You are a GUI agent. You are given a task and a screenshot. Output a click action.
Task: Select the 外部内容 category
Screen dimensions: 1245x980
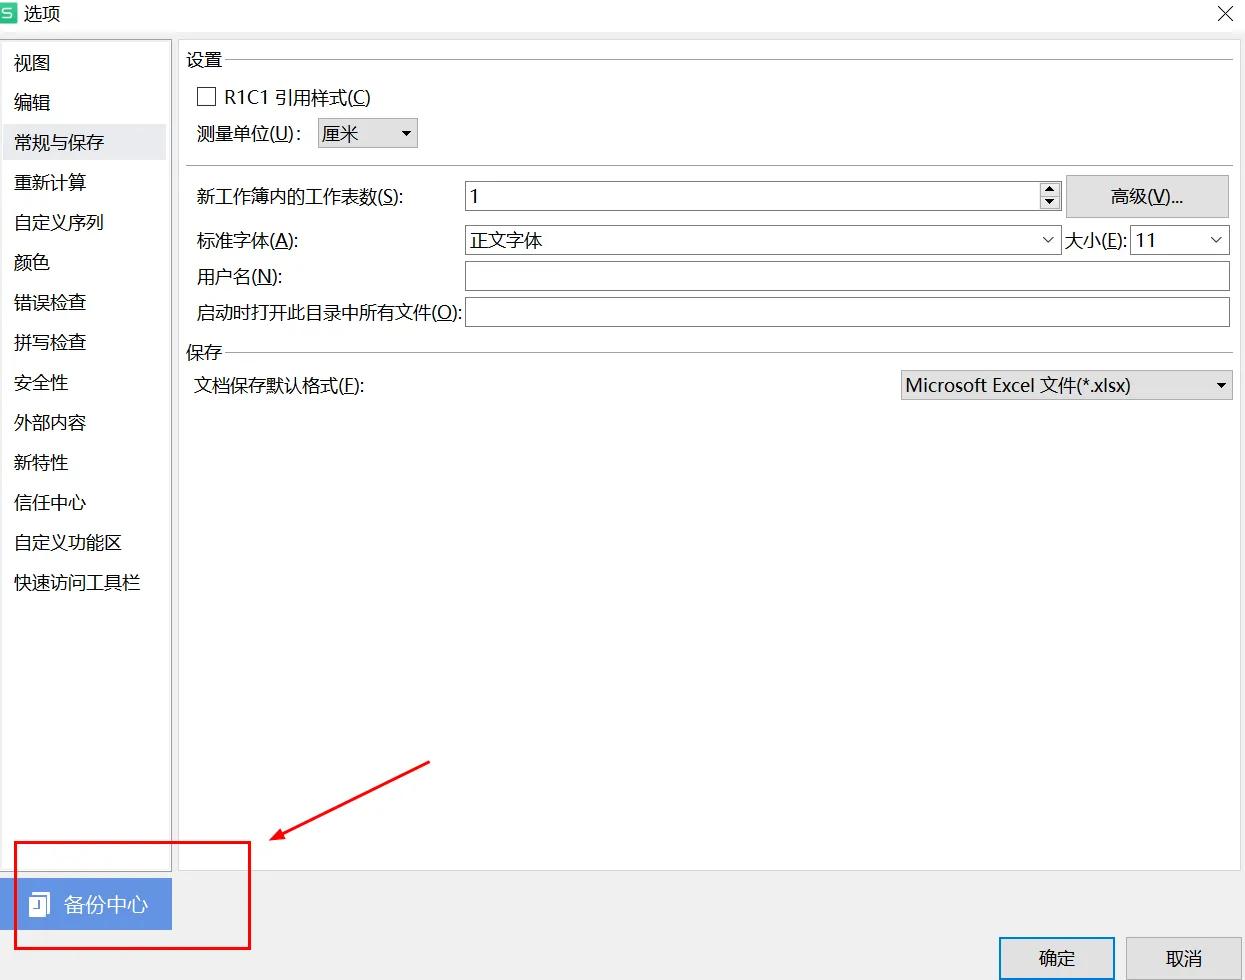pyautogui.click(x=85, y=422)
